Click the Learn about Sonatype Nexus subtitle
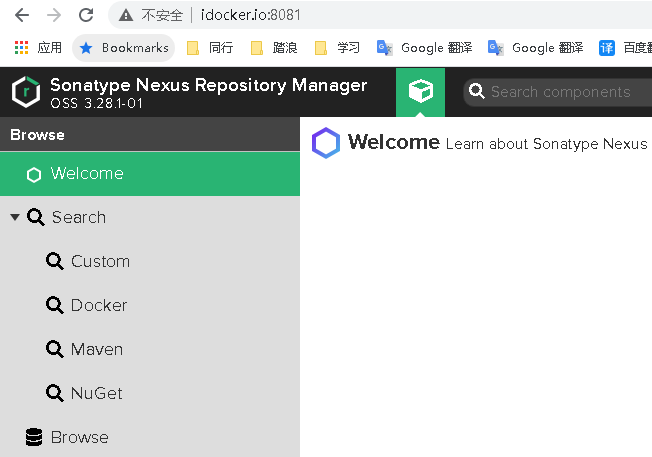652x457 pixels. [546, 144]
